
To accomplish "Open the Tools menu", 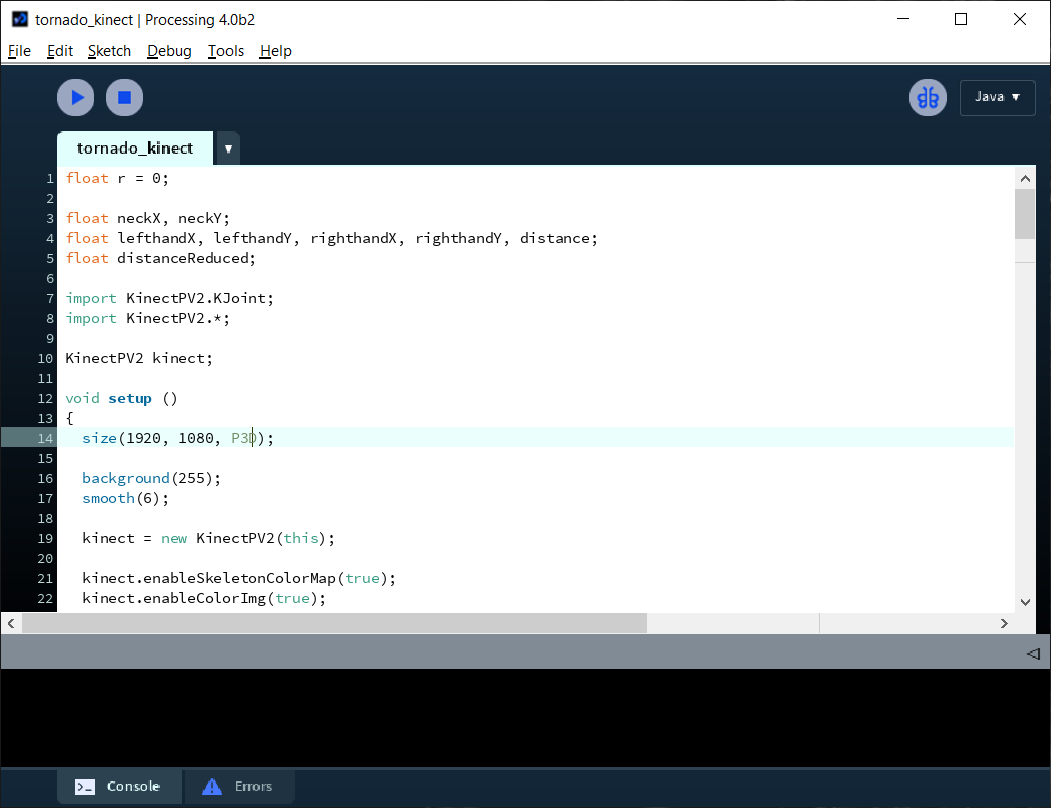I will pyautogui.click(x=225, y=50).
